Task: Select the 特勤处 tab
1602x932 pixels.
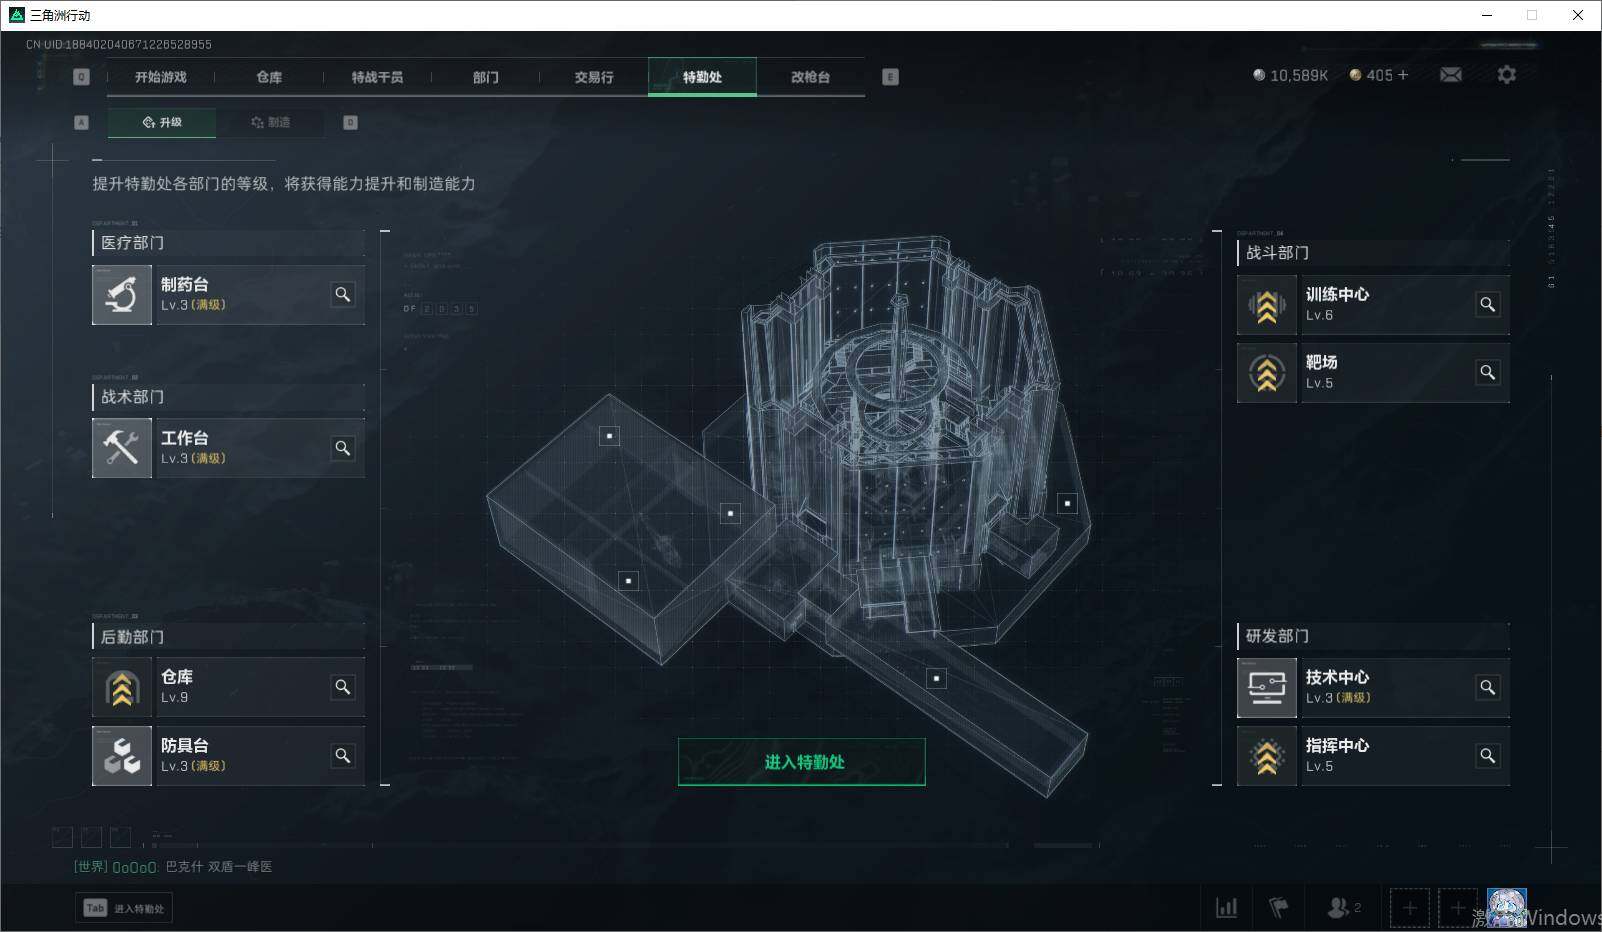Action: 702,77
